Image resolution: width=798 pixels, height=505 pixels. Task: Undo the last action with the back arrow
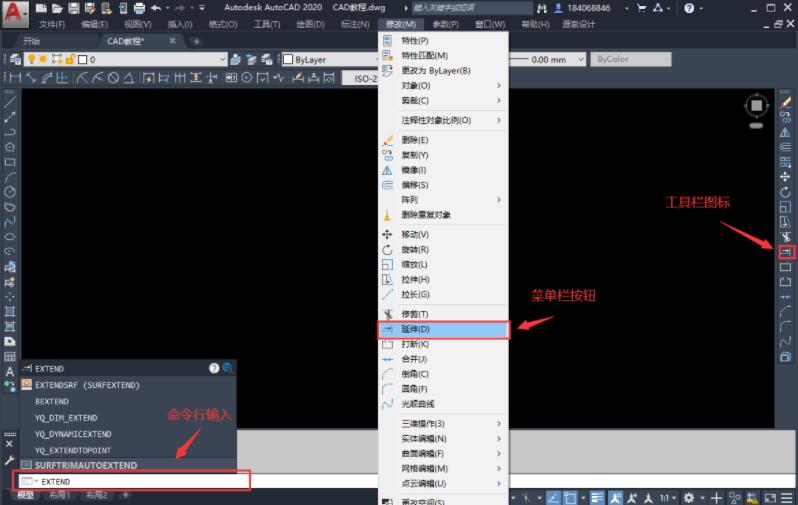tap(156, 8)
